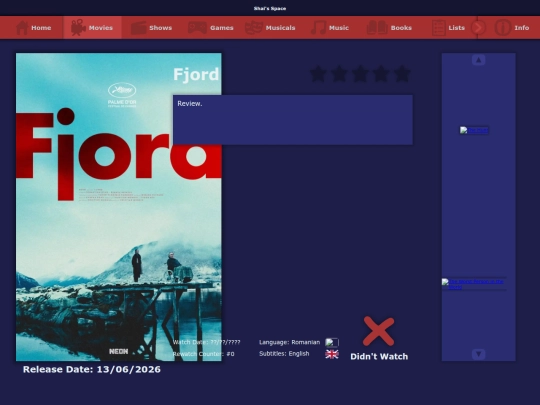Image resolution: width=540 pixels, height=405 pixels.
Task: Click the "Subtitles: English" text
Action: pyautogui.click(x=284, y=354)
